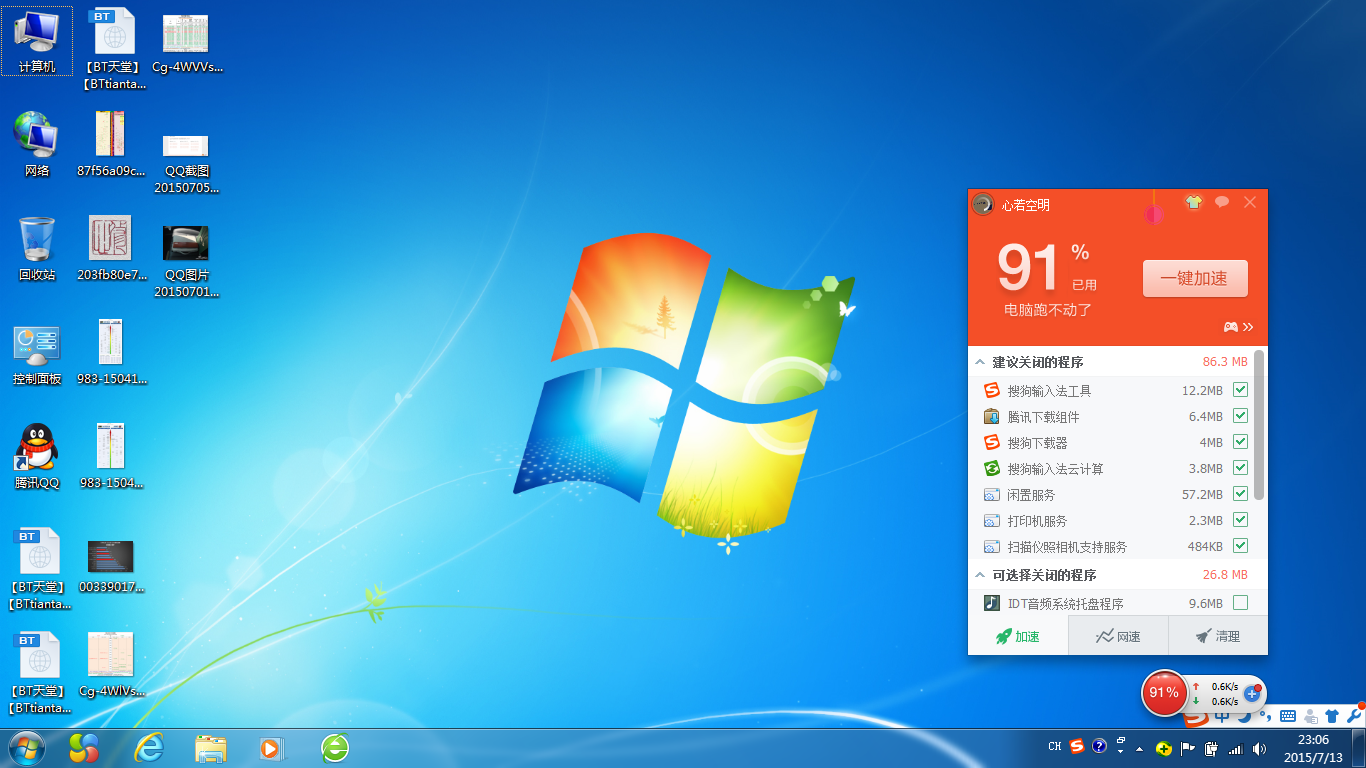Uncheck the 闲置服务 checkbox
This screenshot has height=768, width=1366.
(1240, 494)
